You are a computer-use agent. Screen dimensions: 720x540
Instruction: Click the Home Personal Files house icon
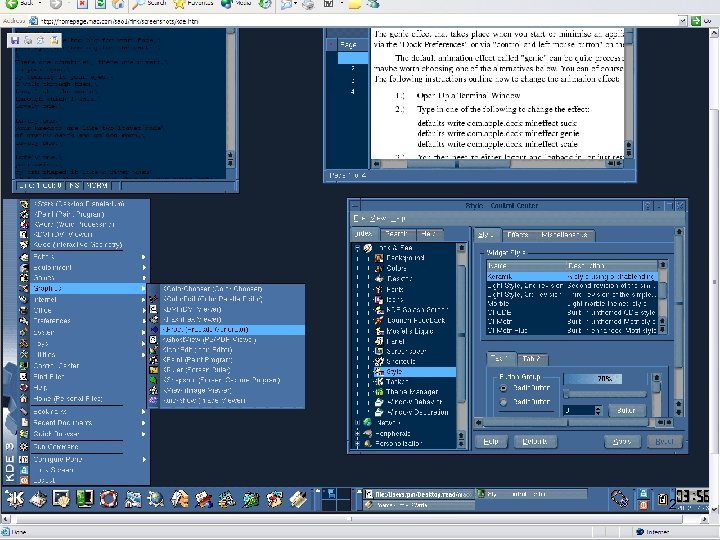coord(24,399)
